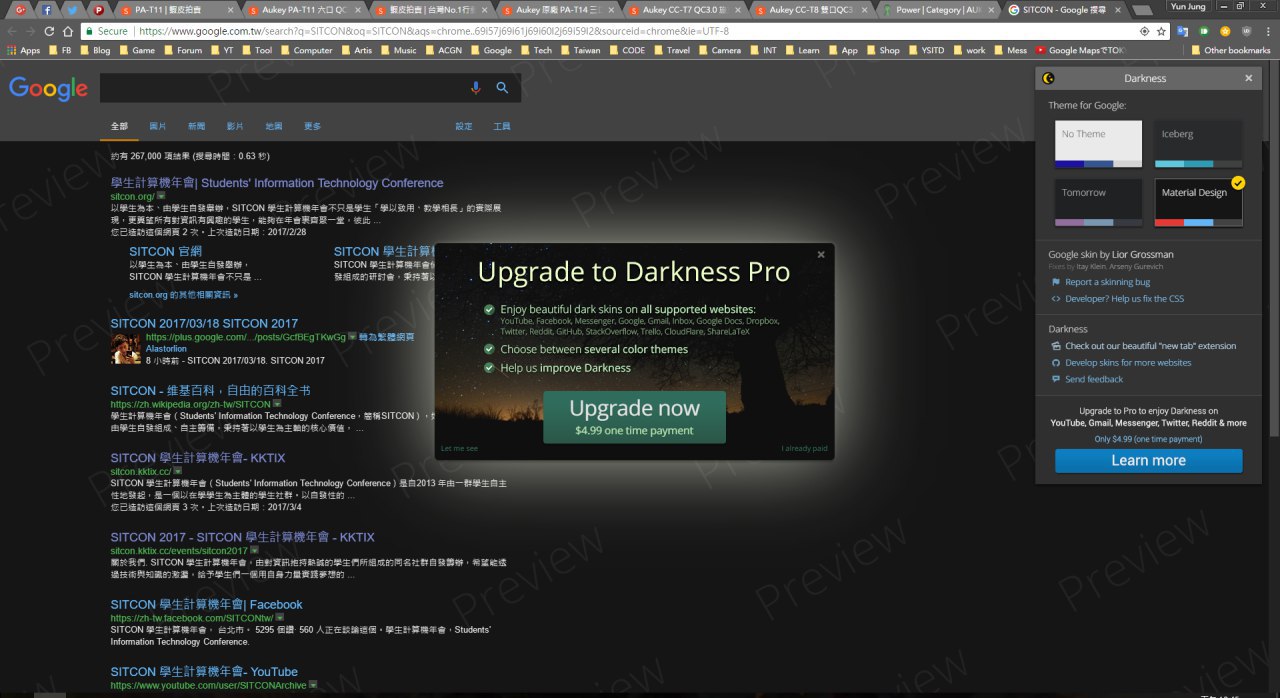Select the Iceberg theme swatch

[1198, 144]
